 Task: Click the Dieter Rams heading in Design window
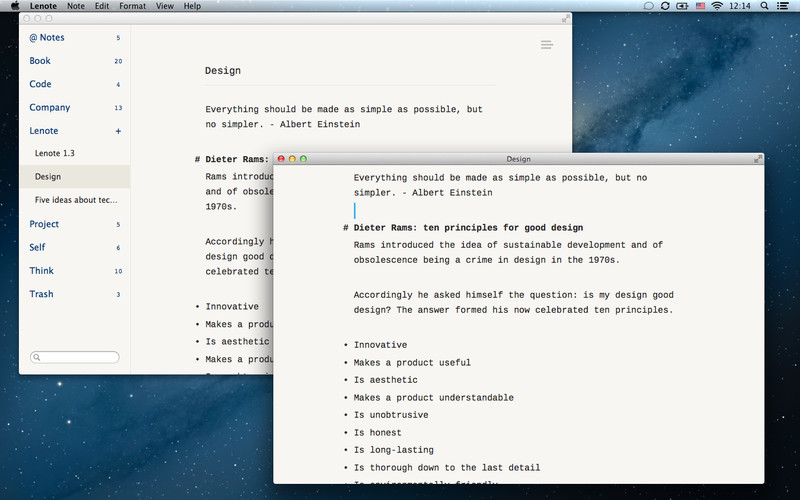coord(468,228)
